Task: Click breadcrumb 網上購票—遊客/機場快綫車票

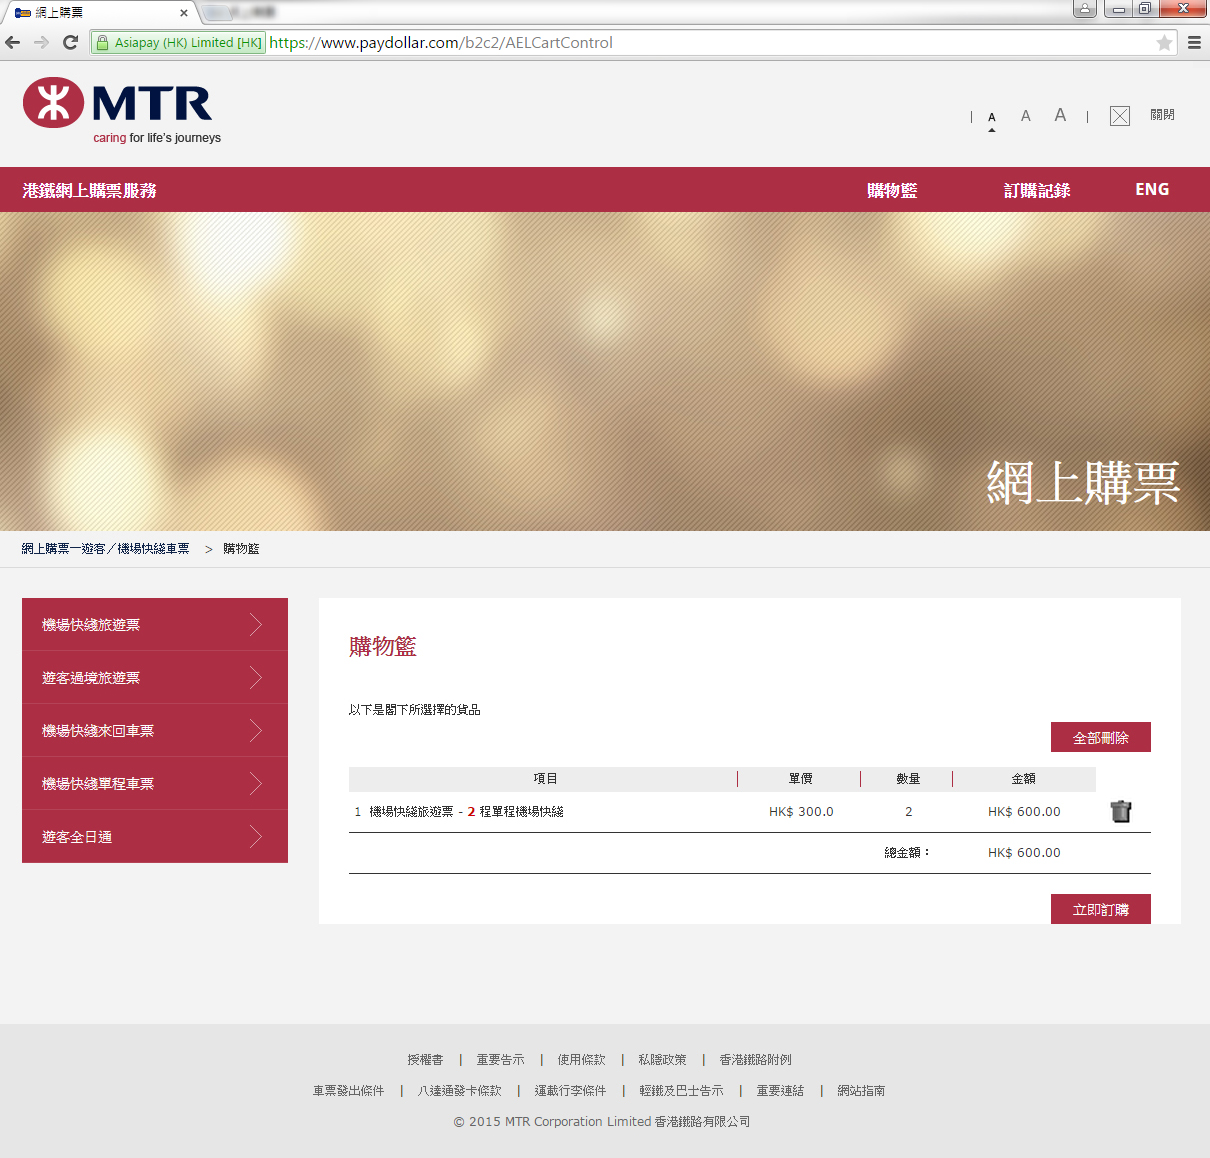Action: coord(106,548)
